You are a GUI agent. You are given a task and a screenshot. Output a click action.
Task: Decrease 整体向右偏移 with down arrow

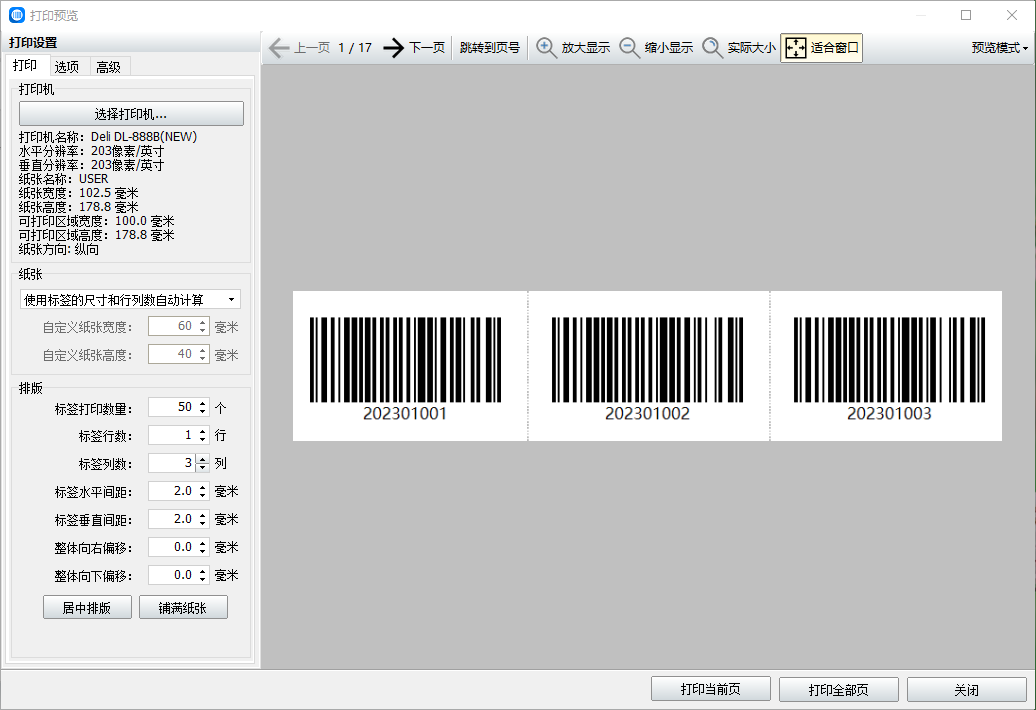(x=203, y=552)
